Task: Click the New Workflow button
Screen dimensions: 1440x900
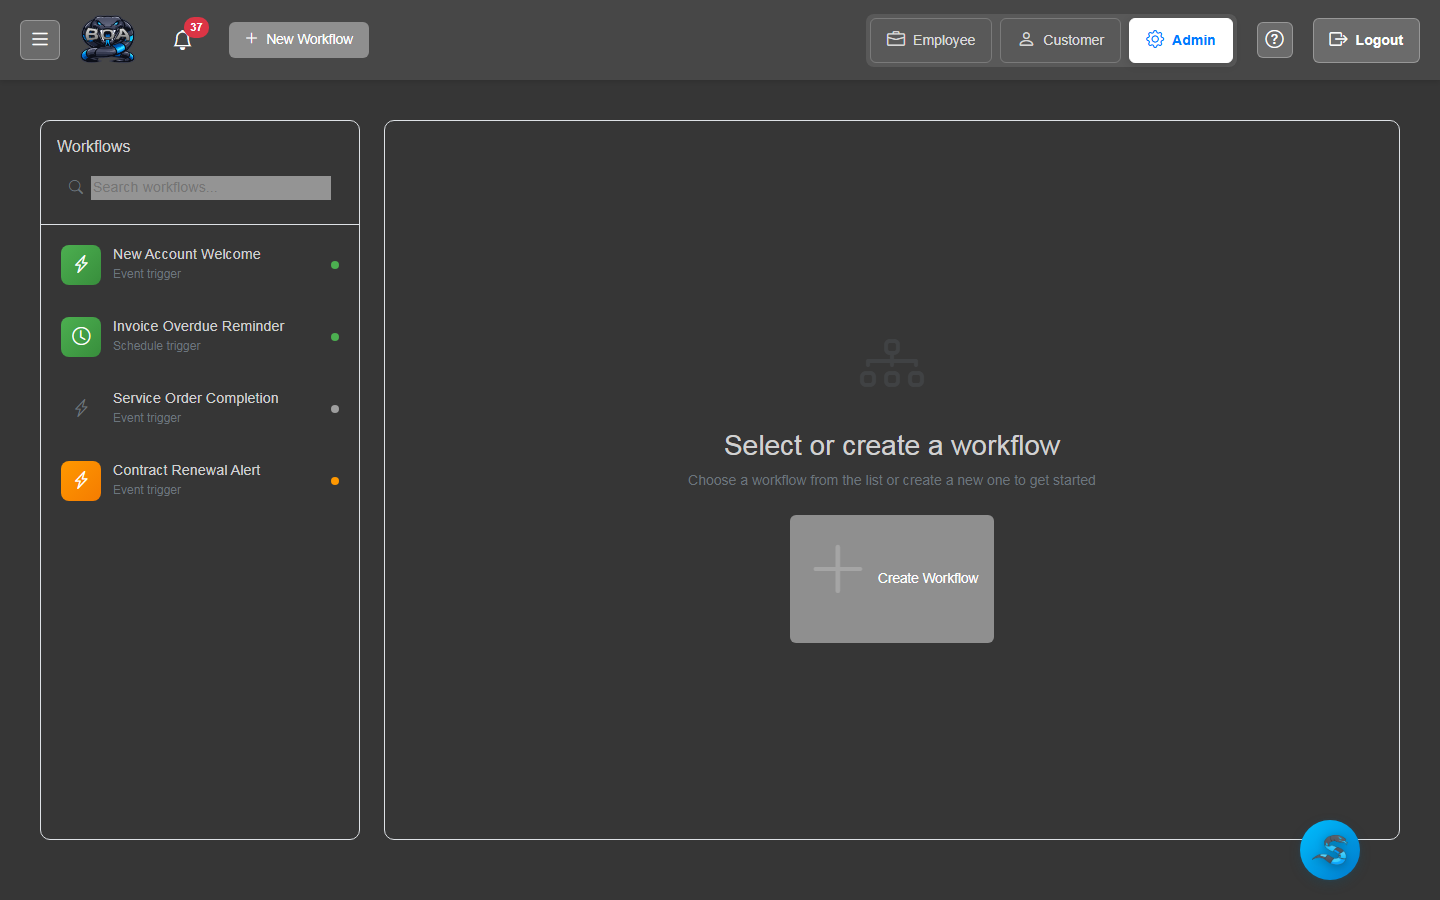Action: pos(299,40)
